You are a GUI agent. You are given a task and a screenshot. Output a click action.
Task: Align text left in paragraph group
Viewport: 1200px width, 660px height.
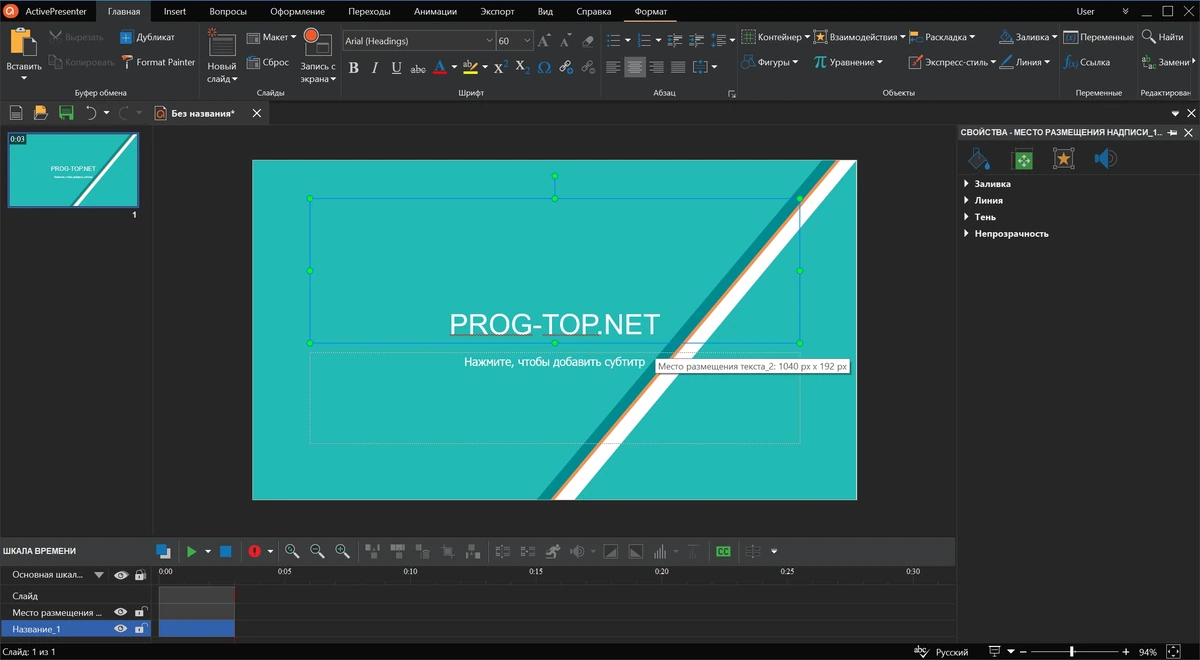coord(613,67)
